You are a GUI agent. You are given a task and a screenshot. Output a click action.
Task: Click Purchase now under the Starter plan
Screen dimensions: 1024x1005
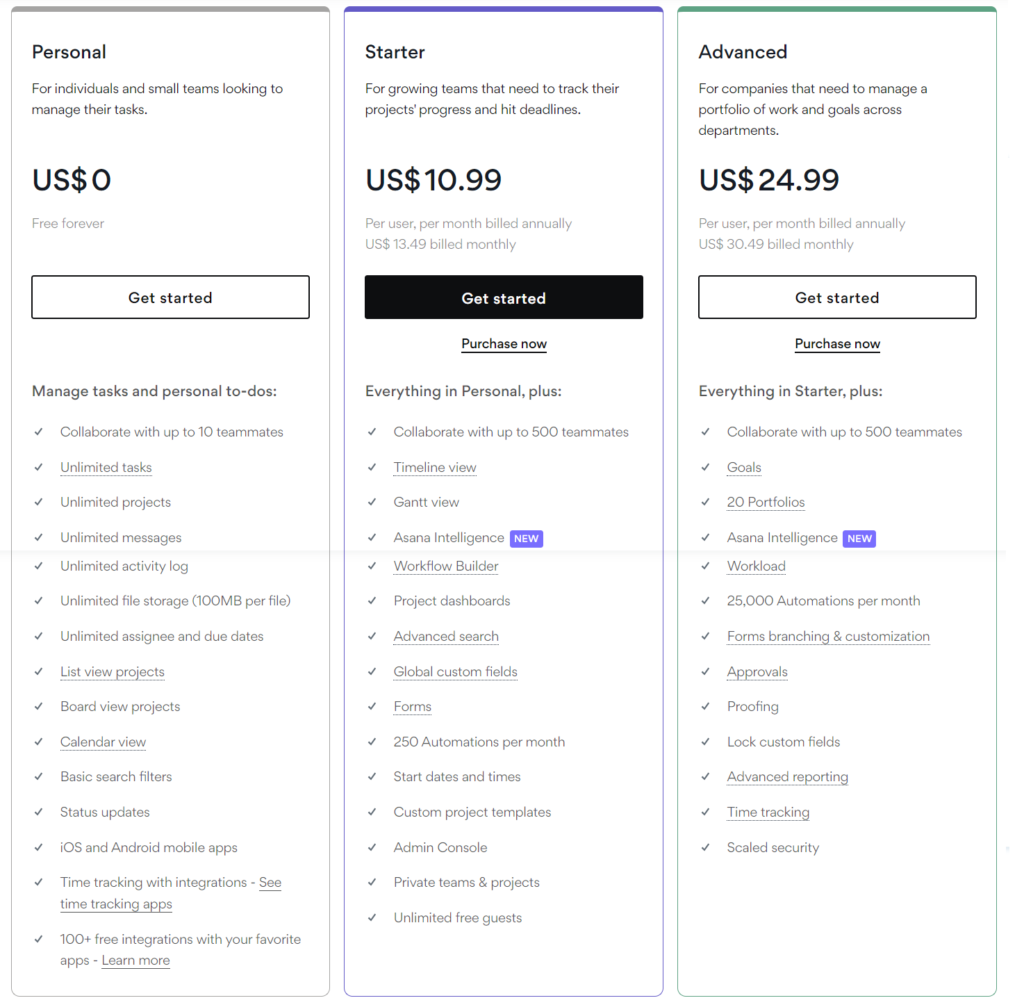503,343
